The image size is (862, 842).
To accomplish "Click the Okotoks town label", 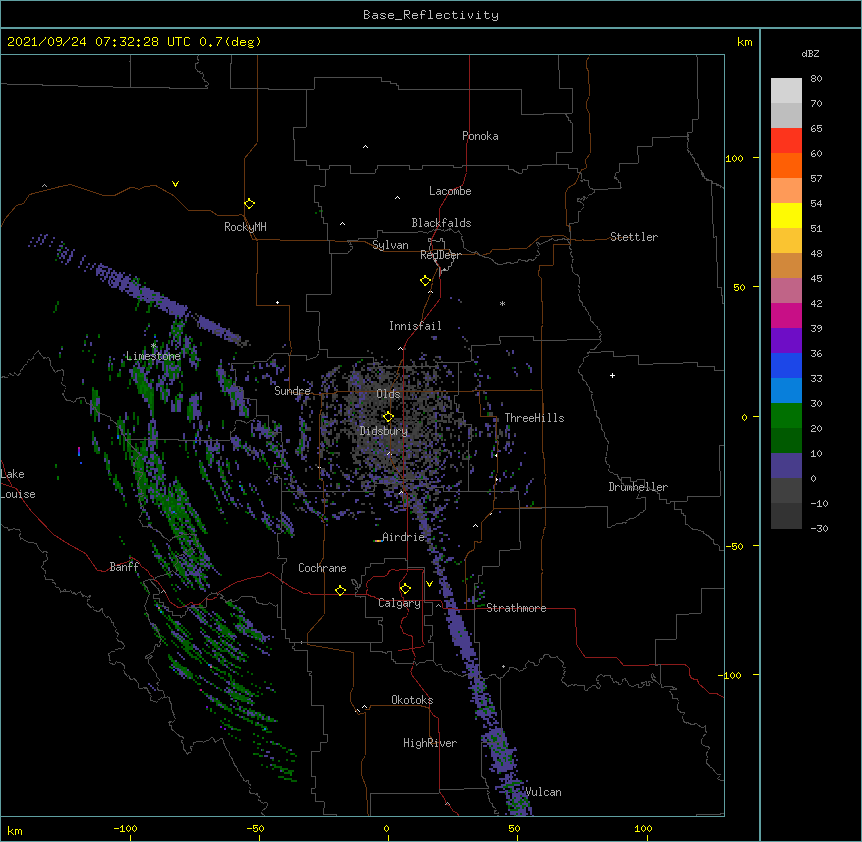I will point(412,700).
